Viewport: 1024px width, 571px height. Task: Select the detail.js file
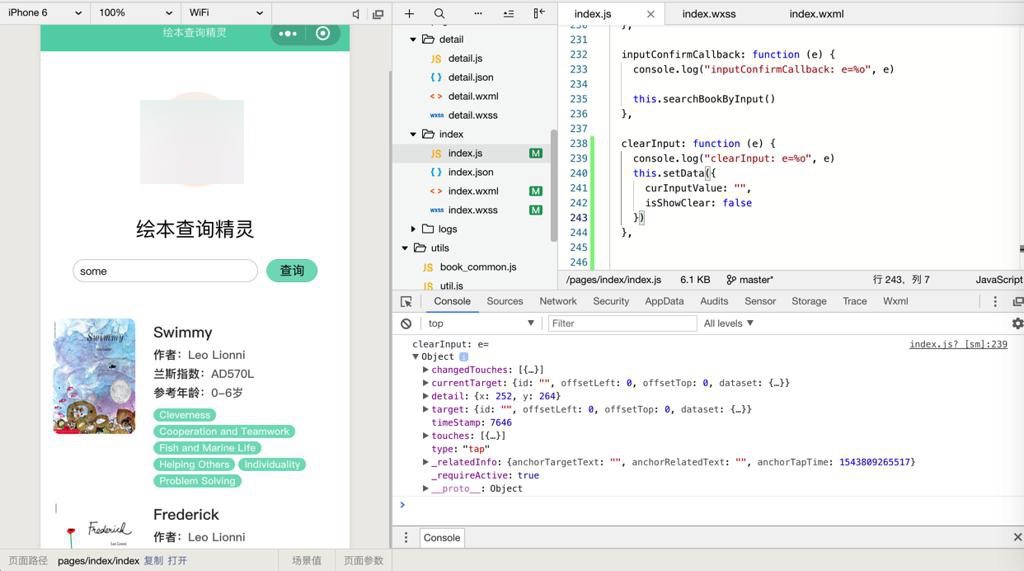466,58
